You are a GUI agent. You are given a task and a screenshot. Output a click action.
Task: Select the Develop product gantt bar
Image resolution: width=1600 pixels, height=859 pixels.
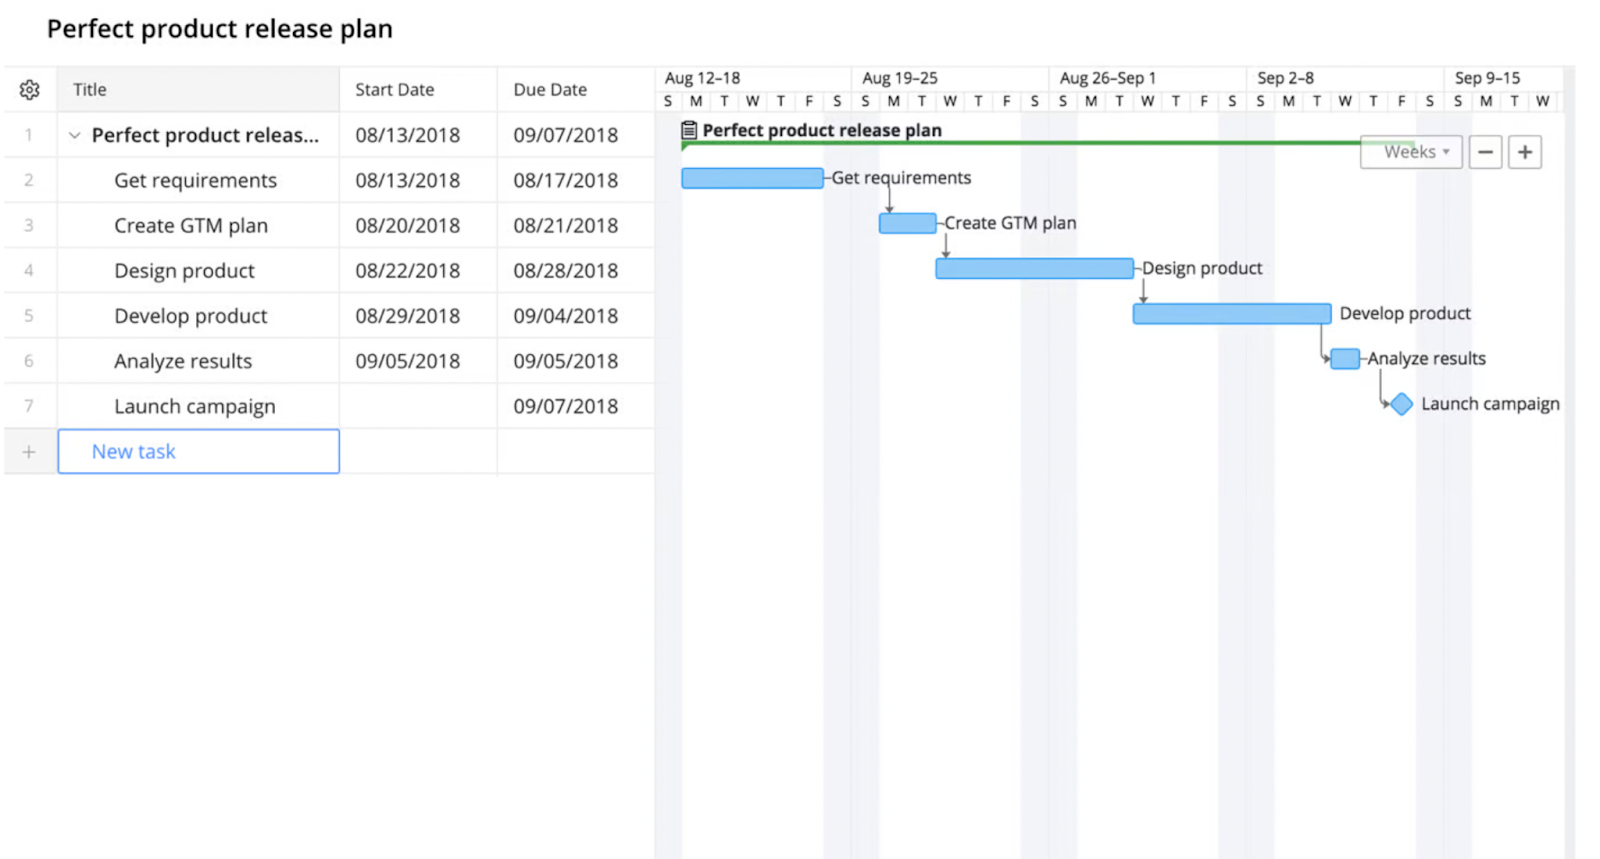click(x=1232, y=314)
